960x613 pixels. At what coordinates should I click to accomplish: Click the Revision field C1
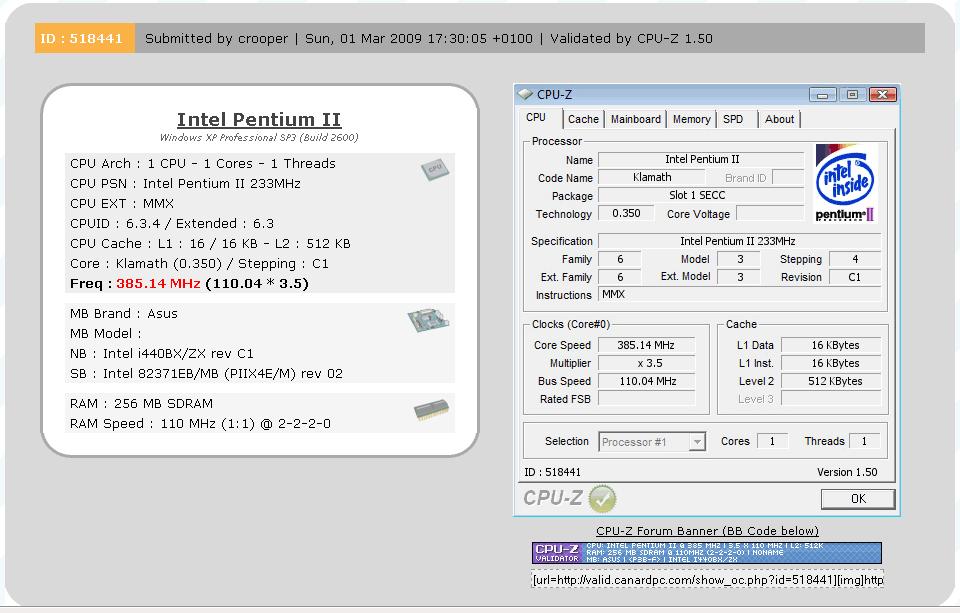coord(855,277)
